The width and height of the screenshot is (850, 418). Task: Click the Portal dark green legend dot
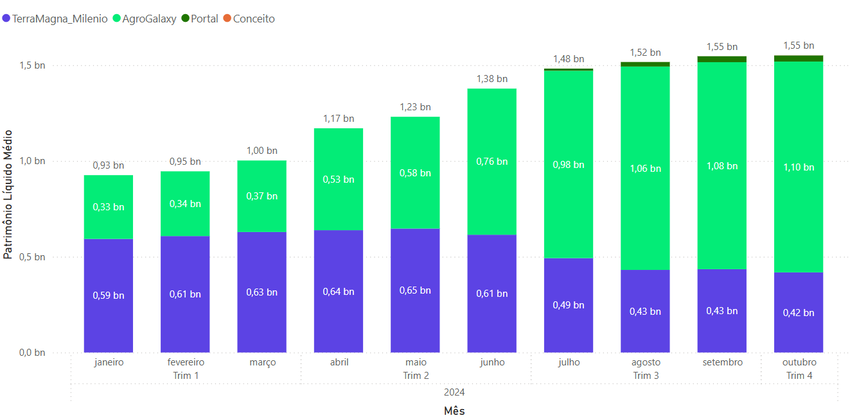tap(185, 18)
